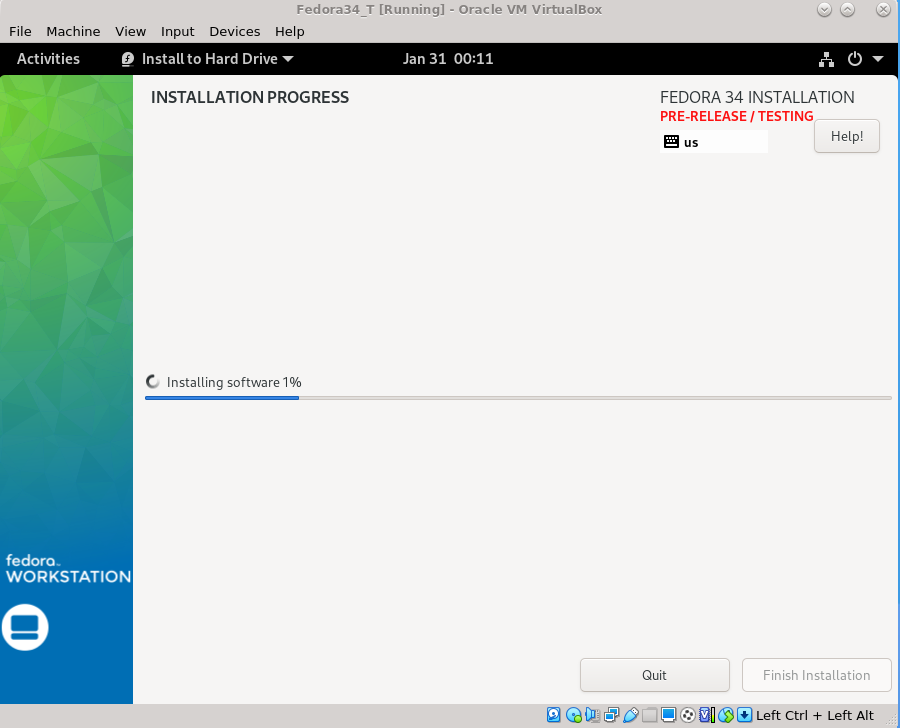This screenshot has height=728, width=900.
Task: Open the Input menu
Action: pos(177,32)
